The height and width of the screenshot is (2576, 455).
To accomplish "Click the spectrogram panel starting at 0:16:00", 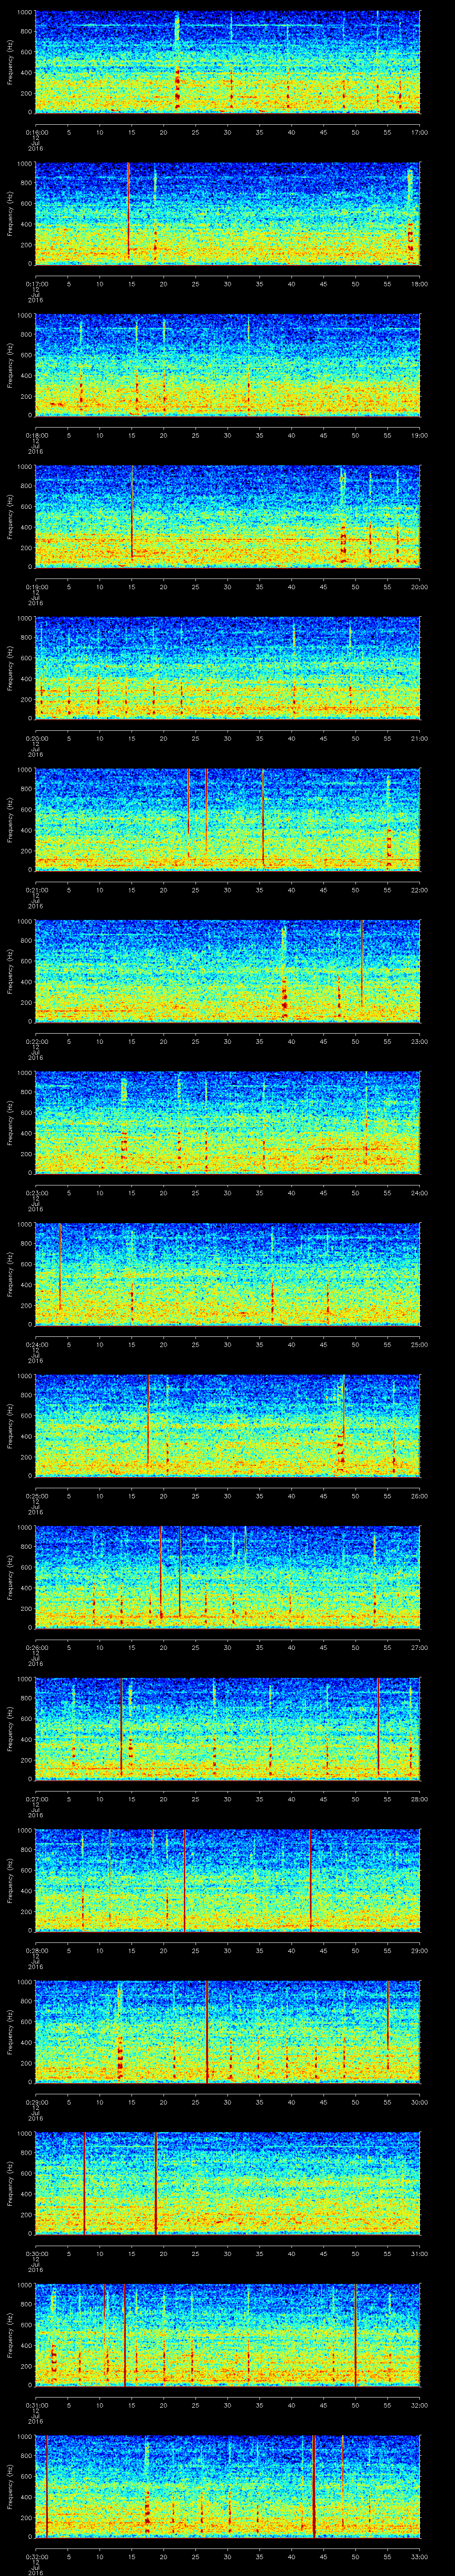I will (x=228, y=62).
